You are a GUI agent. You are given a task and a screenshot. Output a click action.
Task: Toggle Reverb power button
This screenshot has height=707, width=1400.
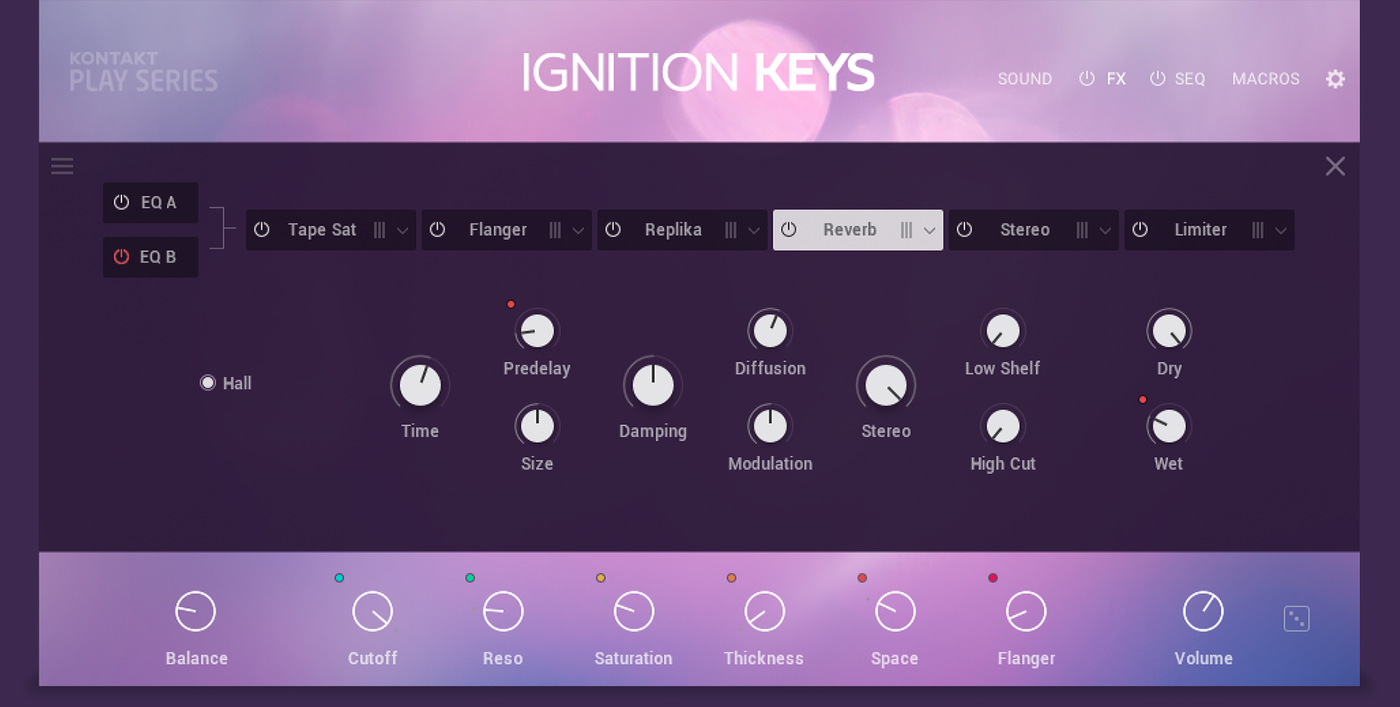(788, 230)
